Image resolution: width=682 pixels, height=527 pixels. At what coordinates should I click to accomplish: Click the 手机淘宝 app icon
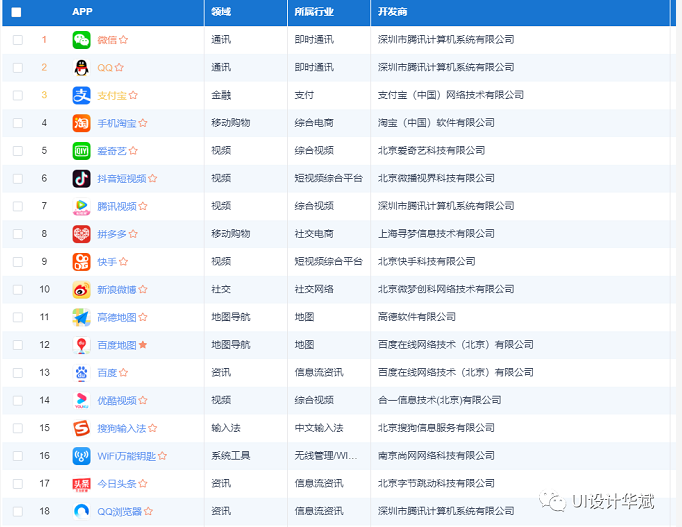pos(81,123)
